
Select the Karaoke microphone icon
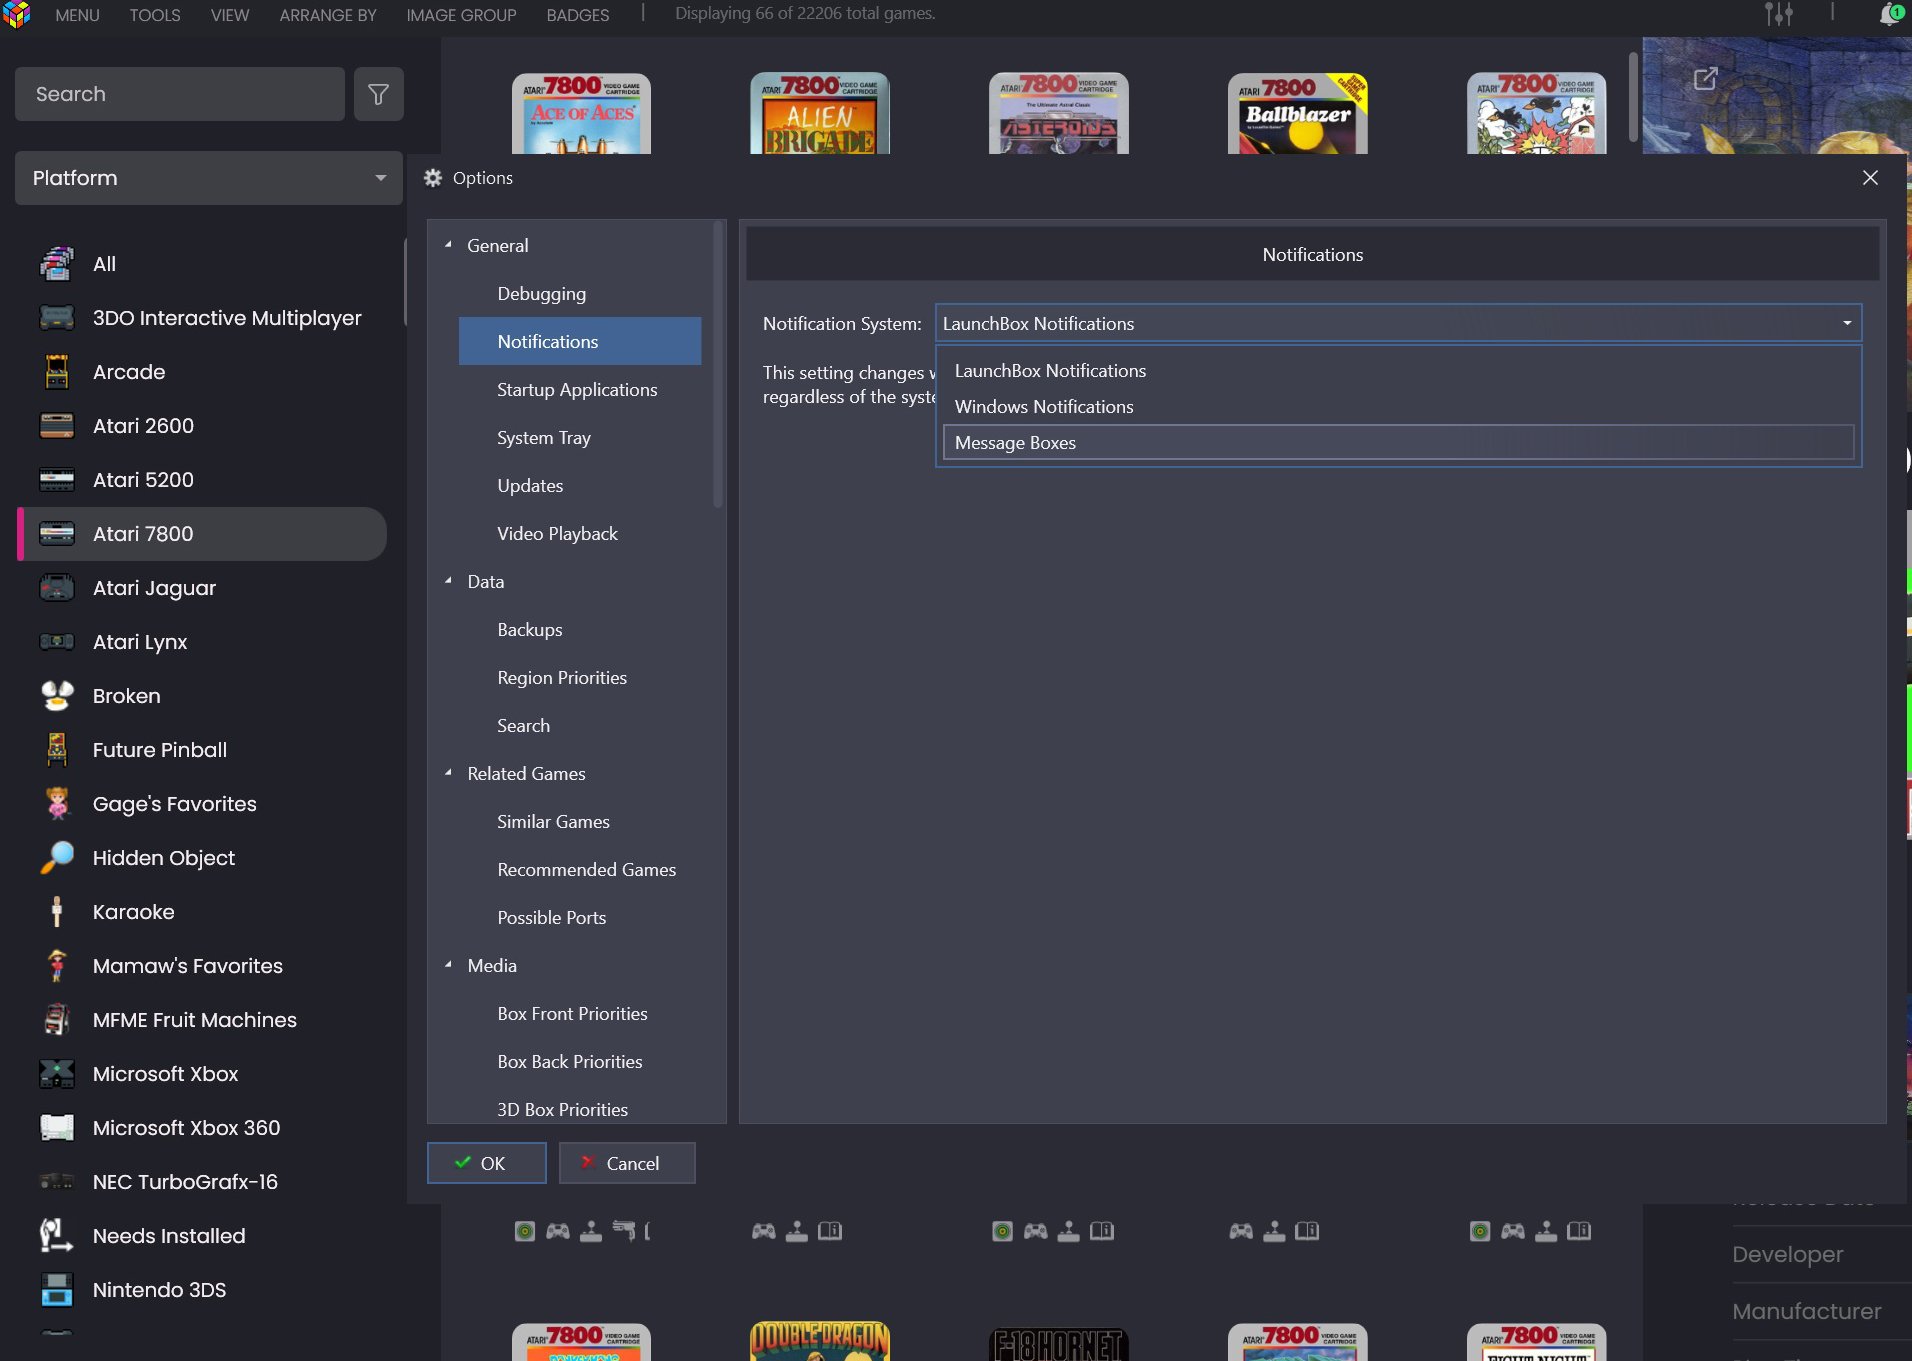[x=57, y=912]
